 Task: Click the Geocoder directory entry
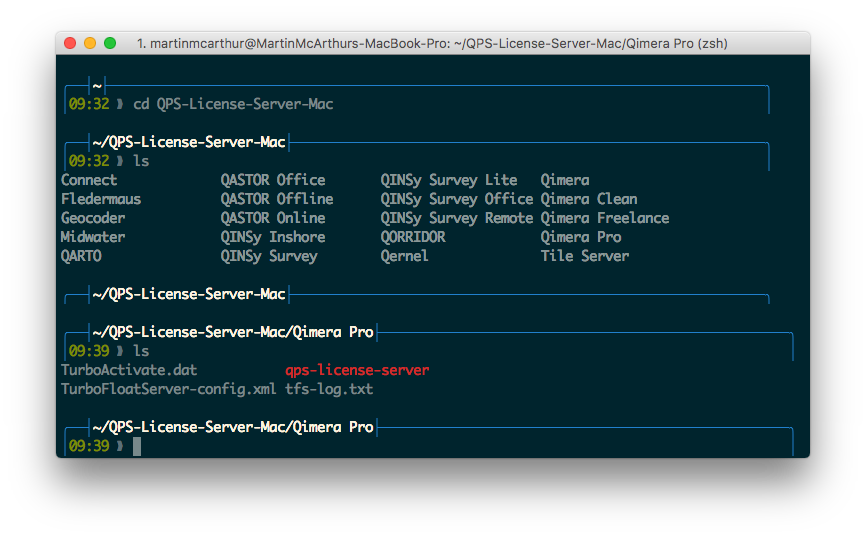pos(93,218)
